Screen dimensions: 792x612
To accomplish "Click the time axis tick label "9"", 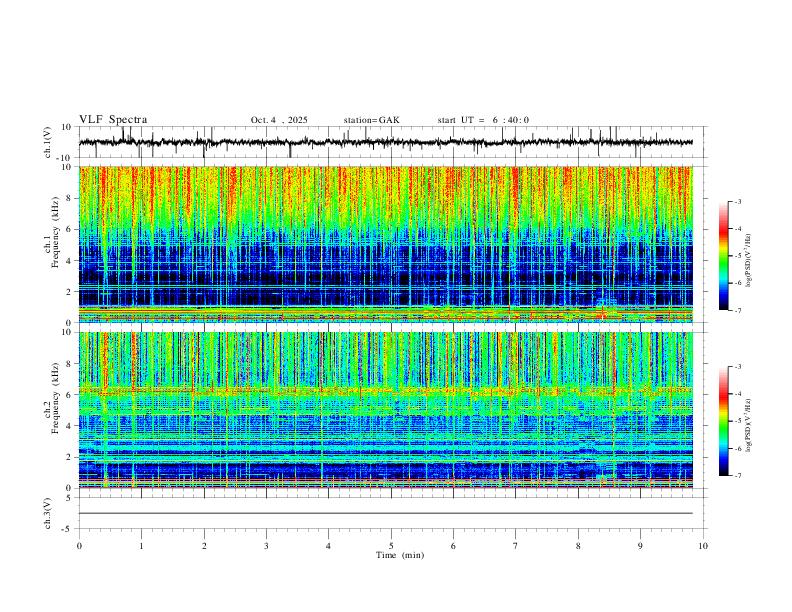I will (x=640, y=546).
